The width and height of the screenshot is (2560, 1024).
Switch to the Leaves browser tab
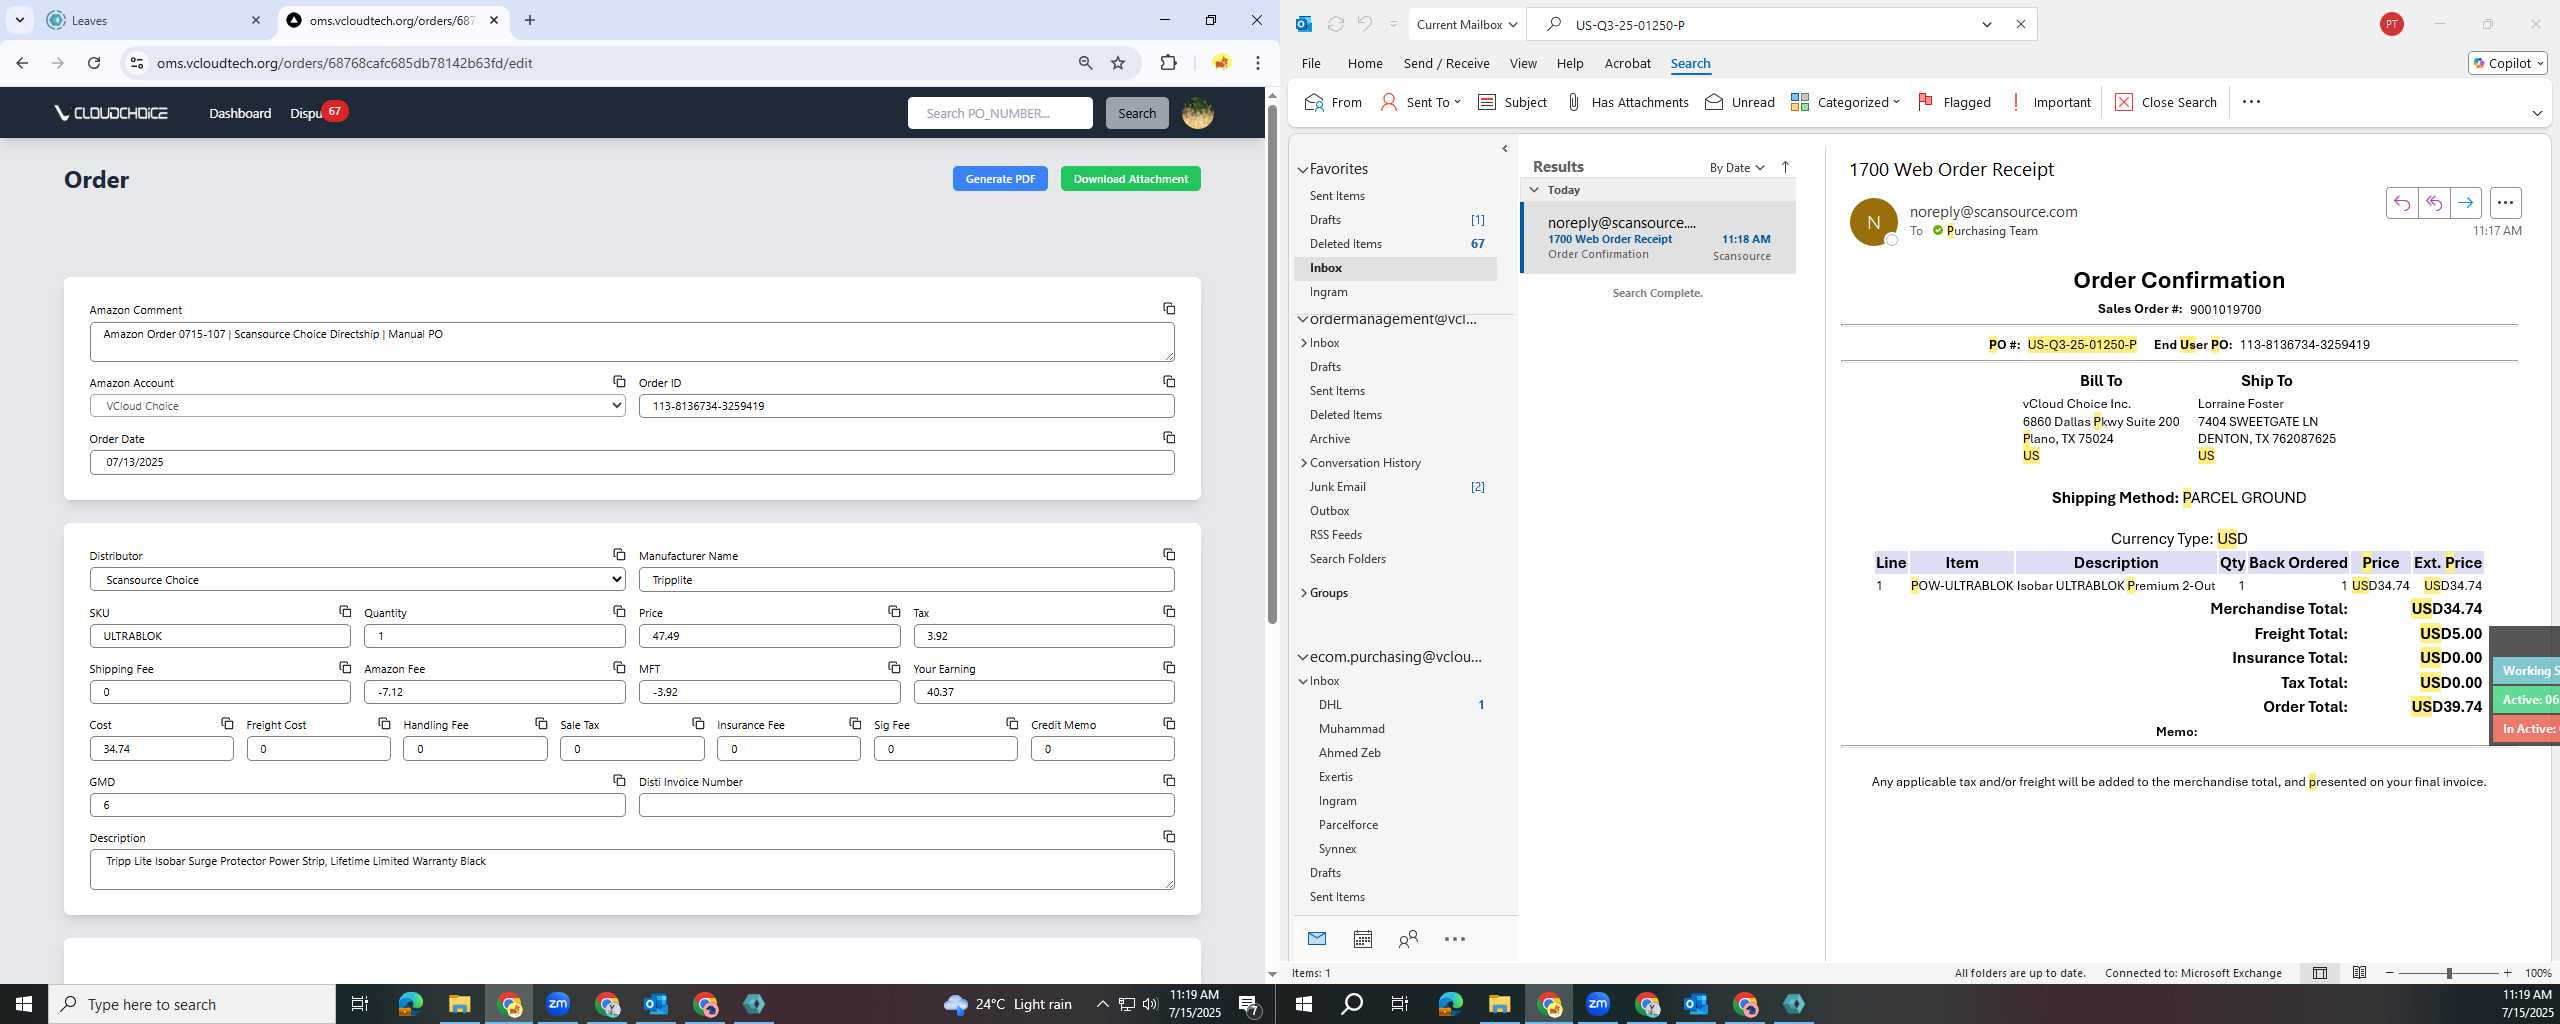pos(153,20)
